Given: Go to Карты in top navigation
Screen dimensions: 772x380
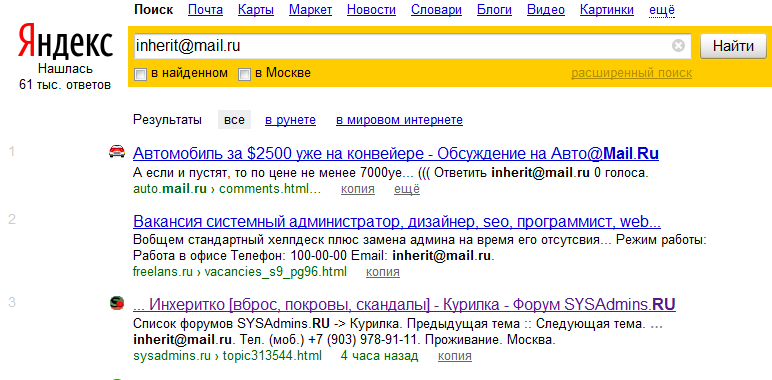Looking at the screenshot, I should coord(256,10).
